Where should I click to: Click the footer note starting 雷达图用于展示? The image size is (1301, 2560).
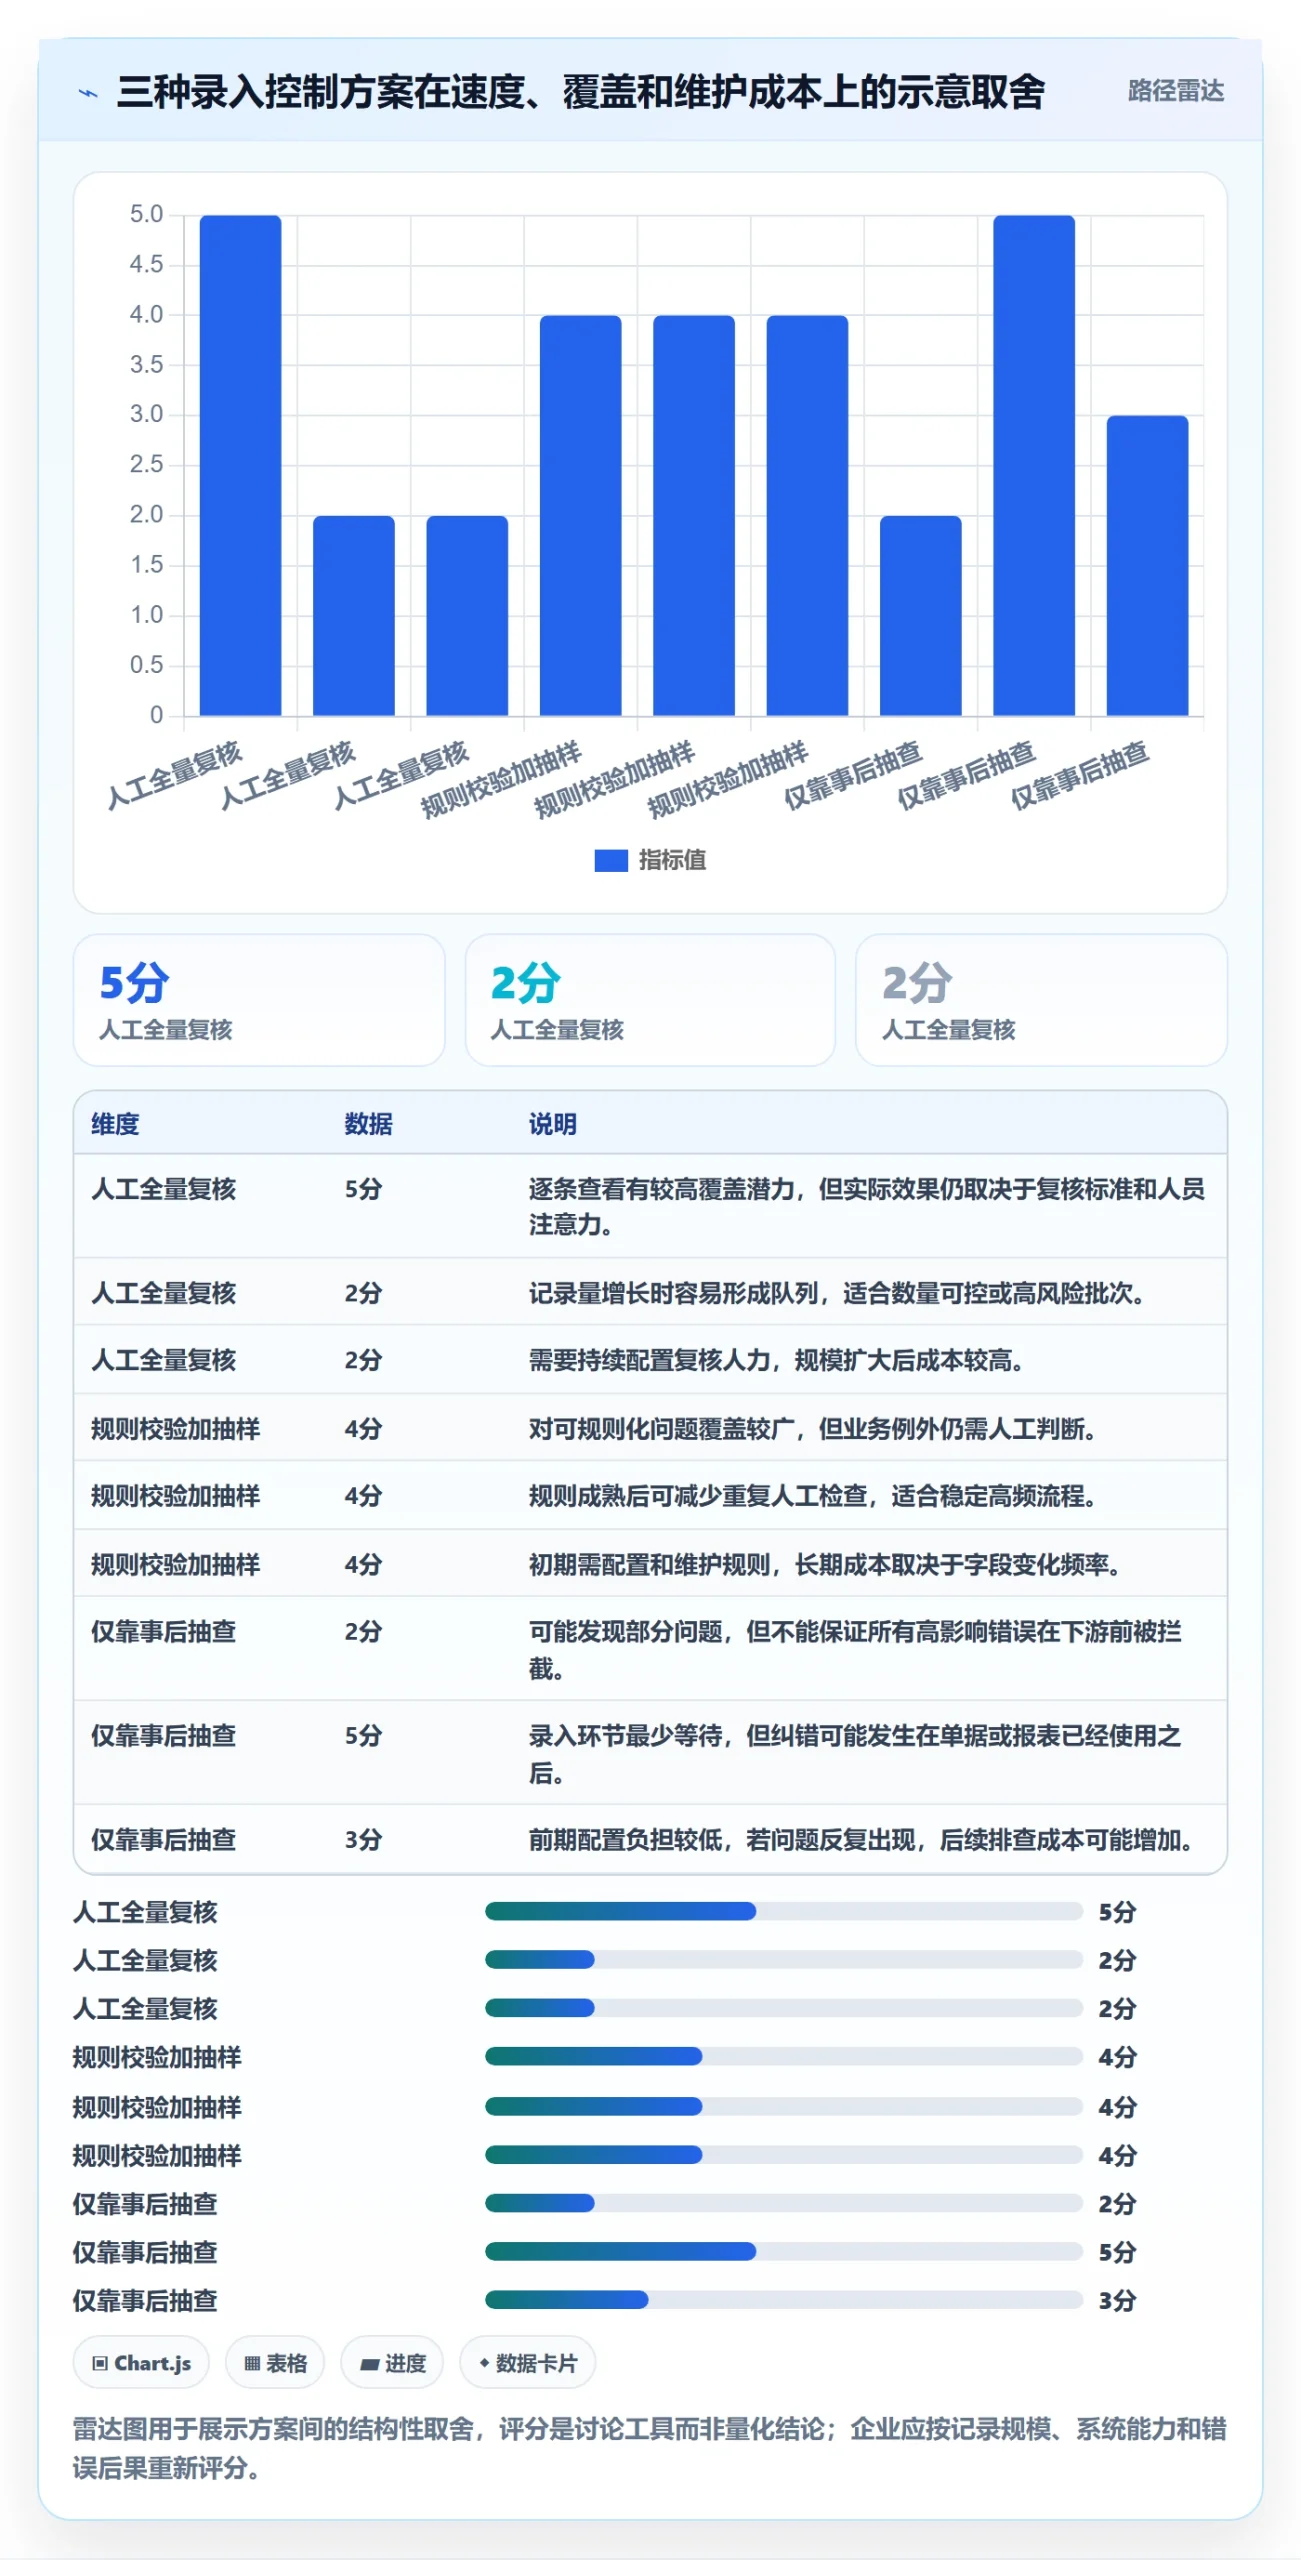click(x=649, y=2447)
